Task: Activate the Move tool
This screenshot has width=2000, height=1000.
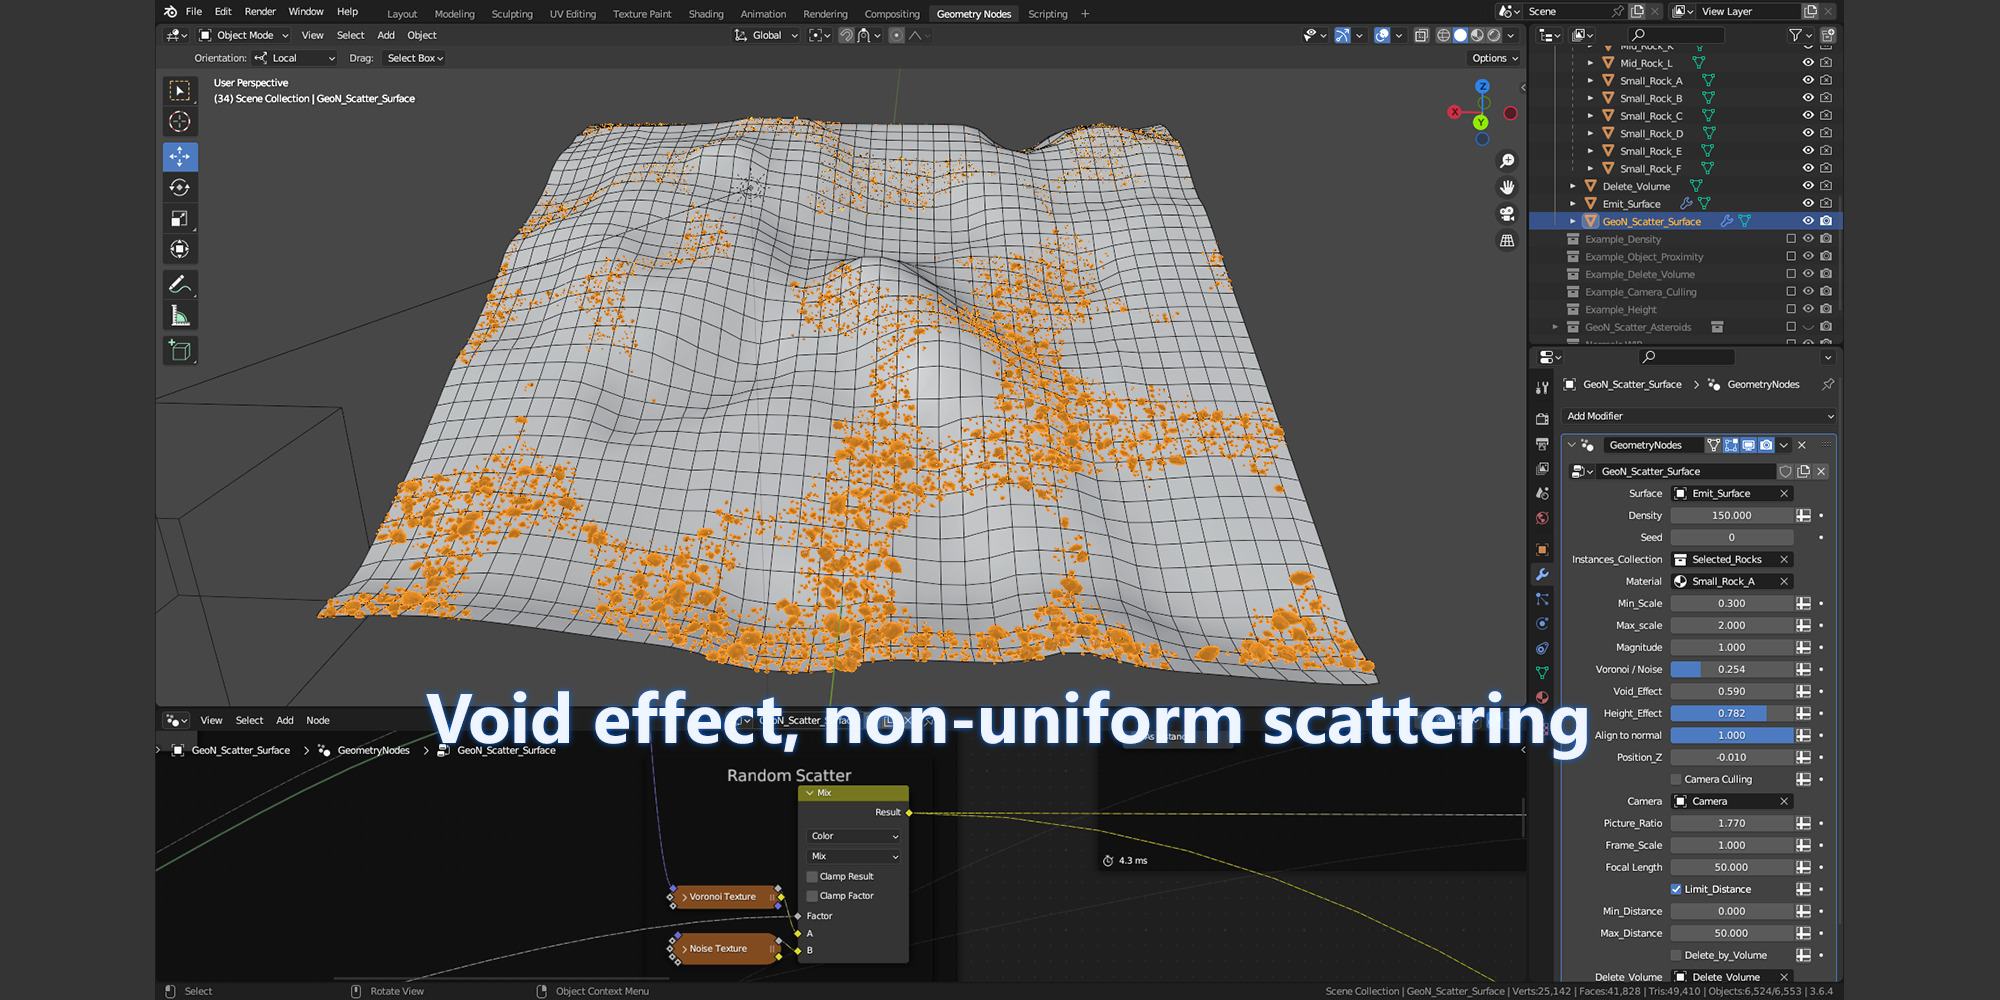Action: point(180,157)
